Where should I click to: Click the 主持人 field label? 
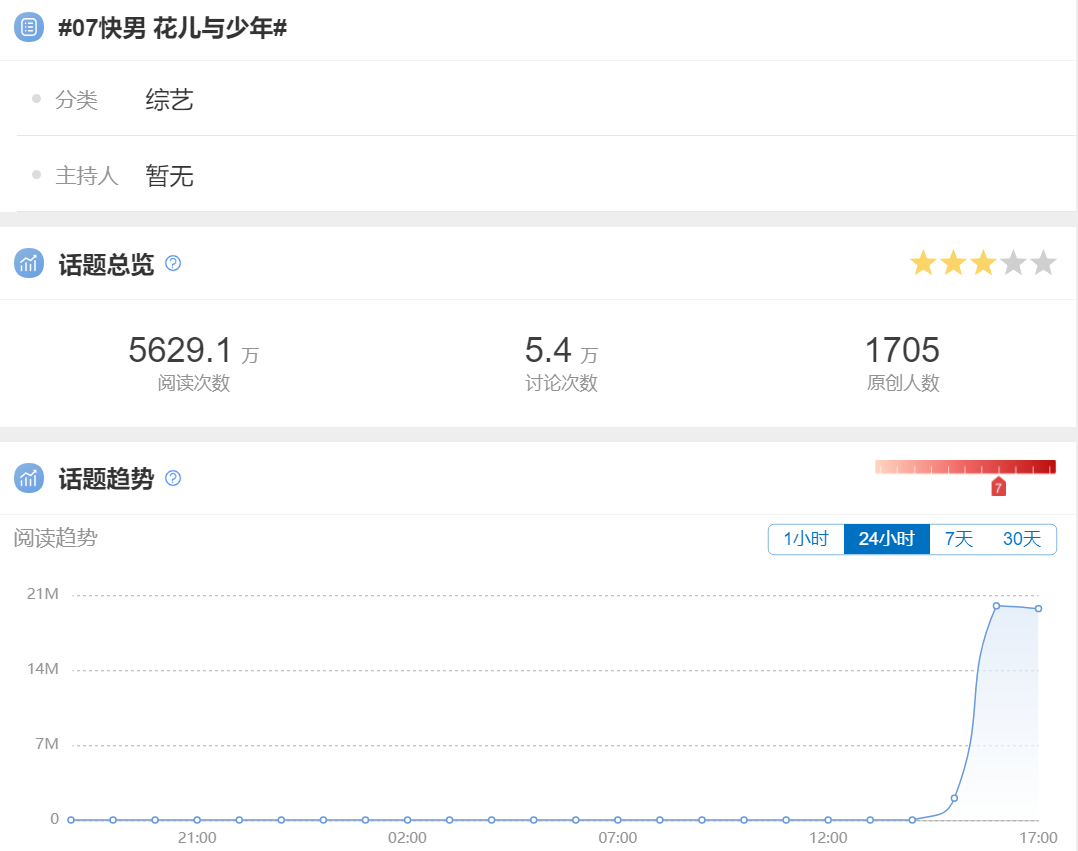[x=87, y=175]
